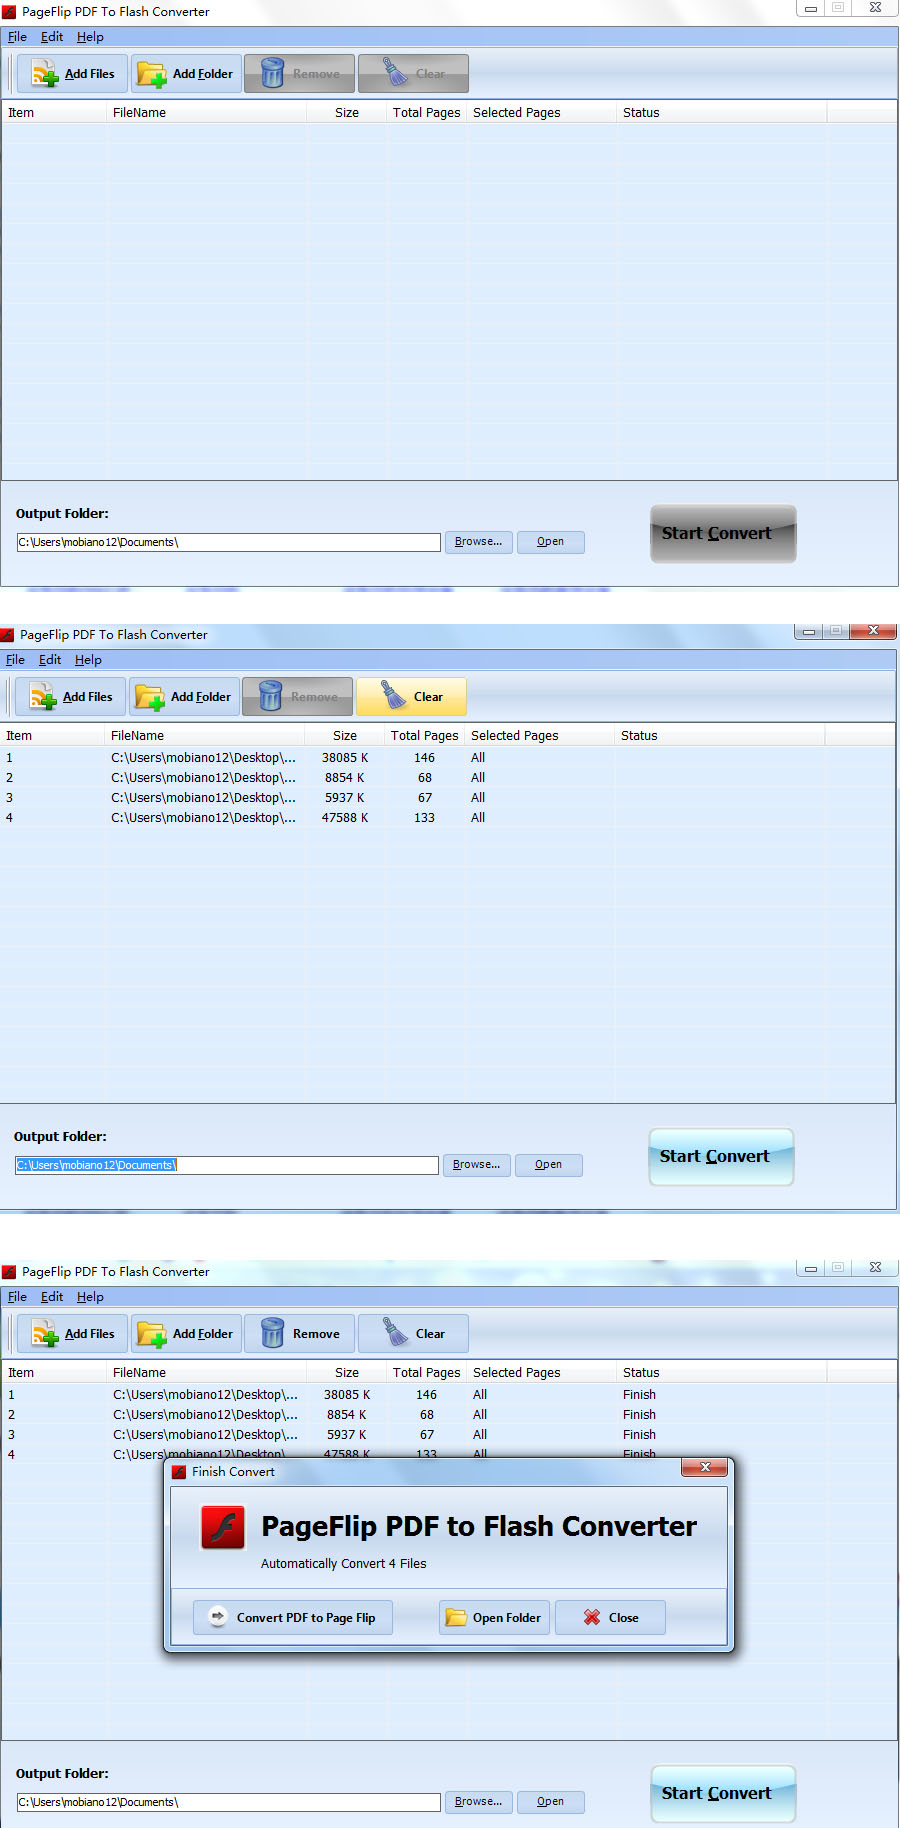This screenshot has height=1828, width=900.
Task: Select the 8854 K row with Finish status
Action: click(449, 1415)
